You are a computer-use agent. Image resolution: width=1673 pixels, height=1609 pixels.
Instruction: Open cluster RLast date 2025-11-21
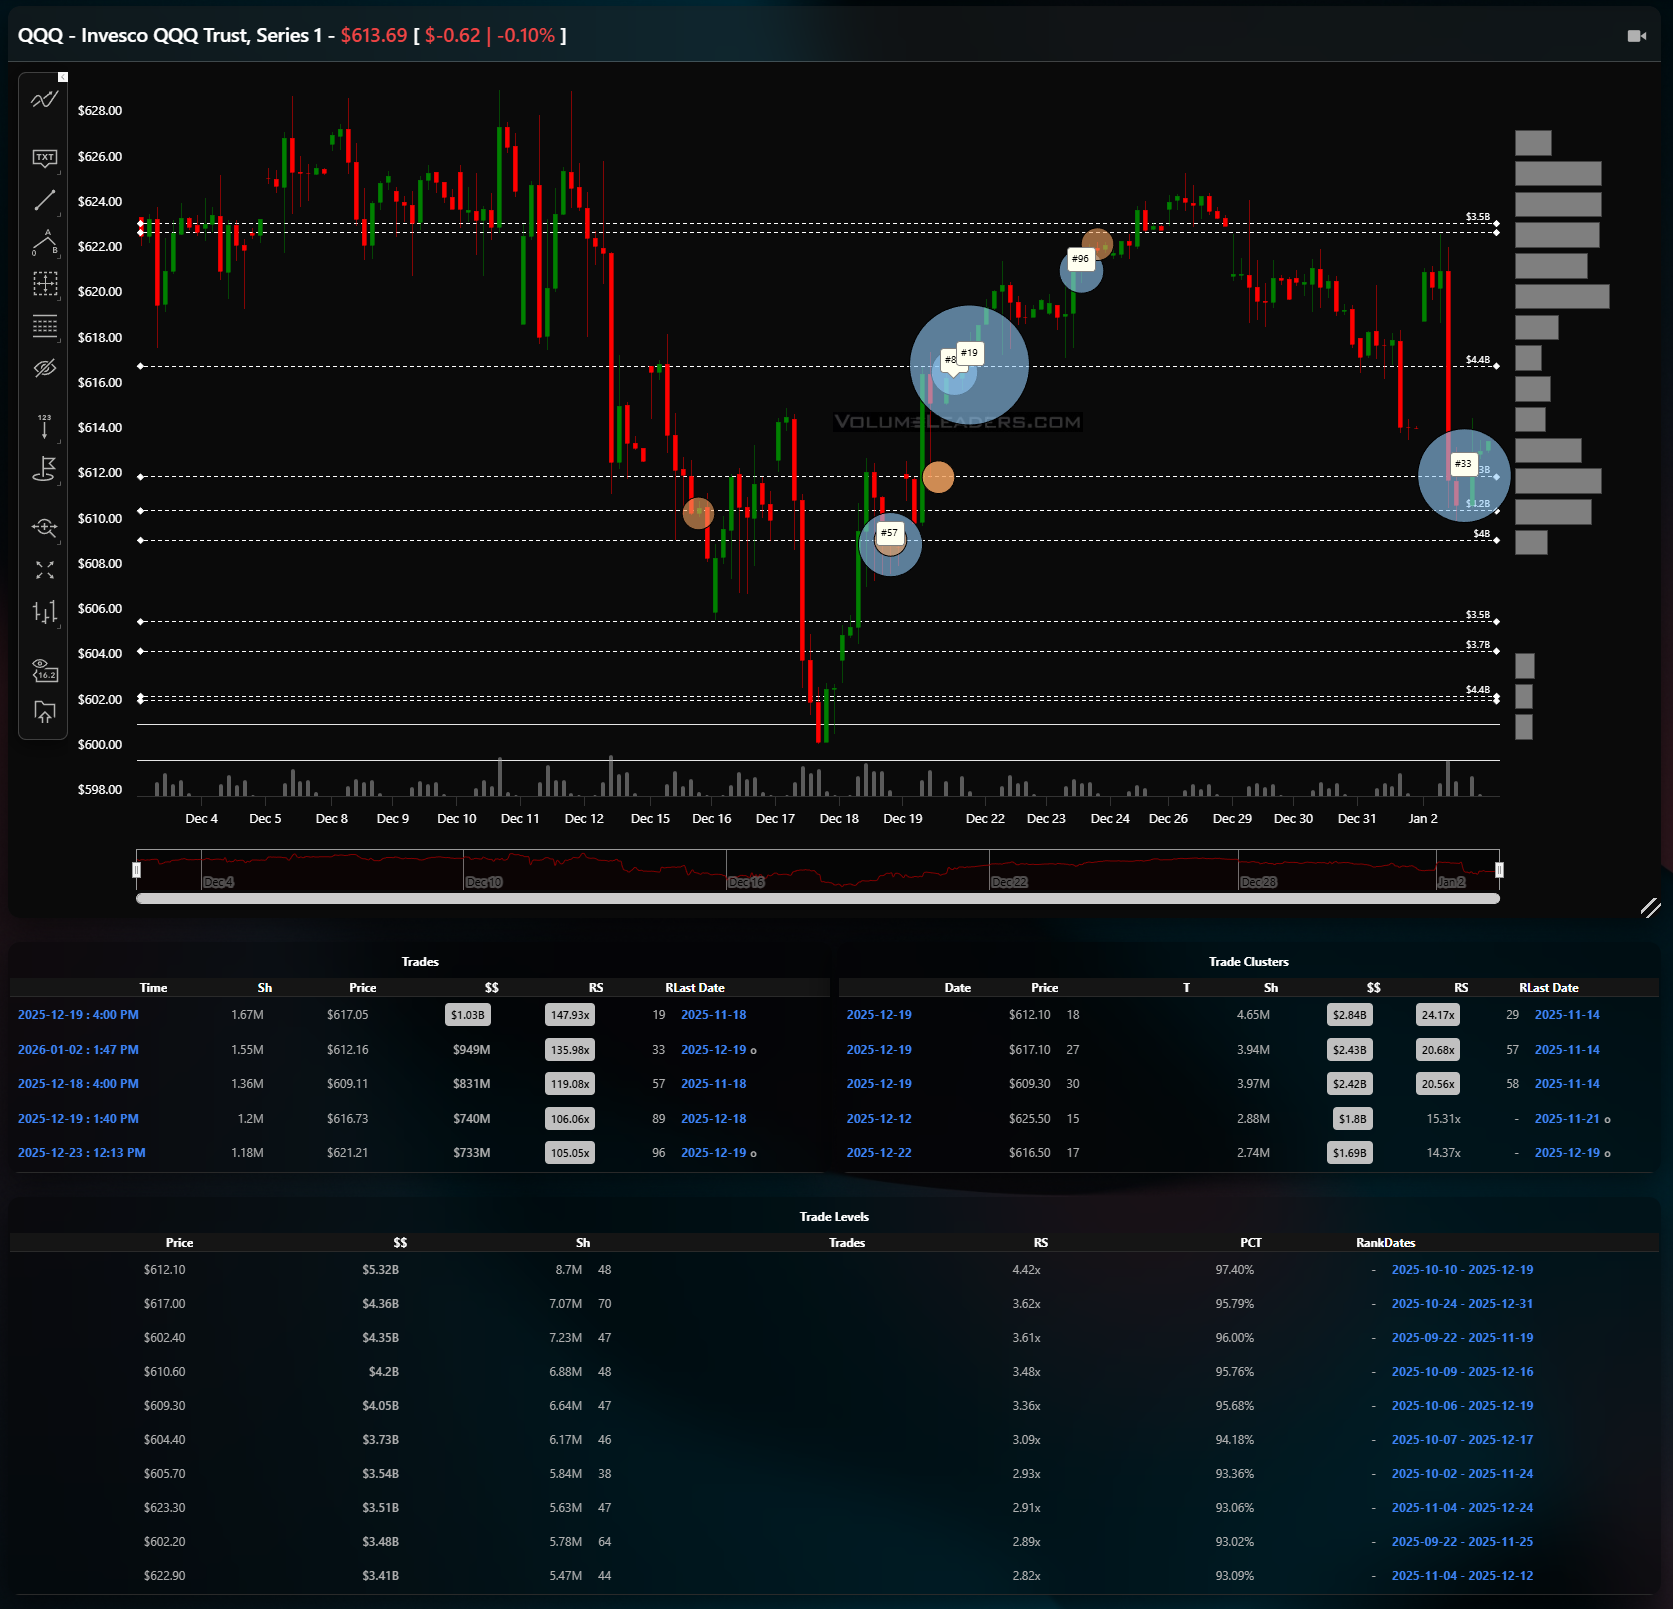pyautogui.click(x=1567, y=1119)
